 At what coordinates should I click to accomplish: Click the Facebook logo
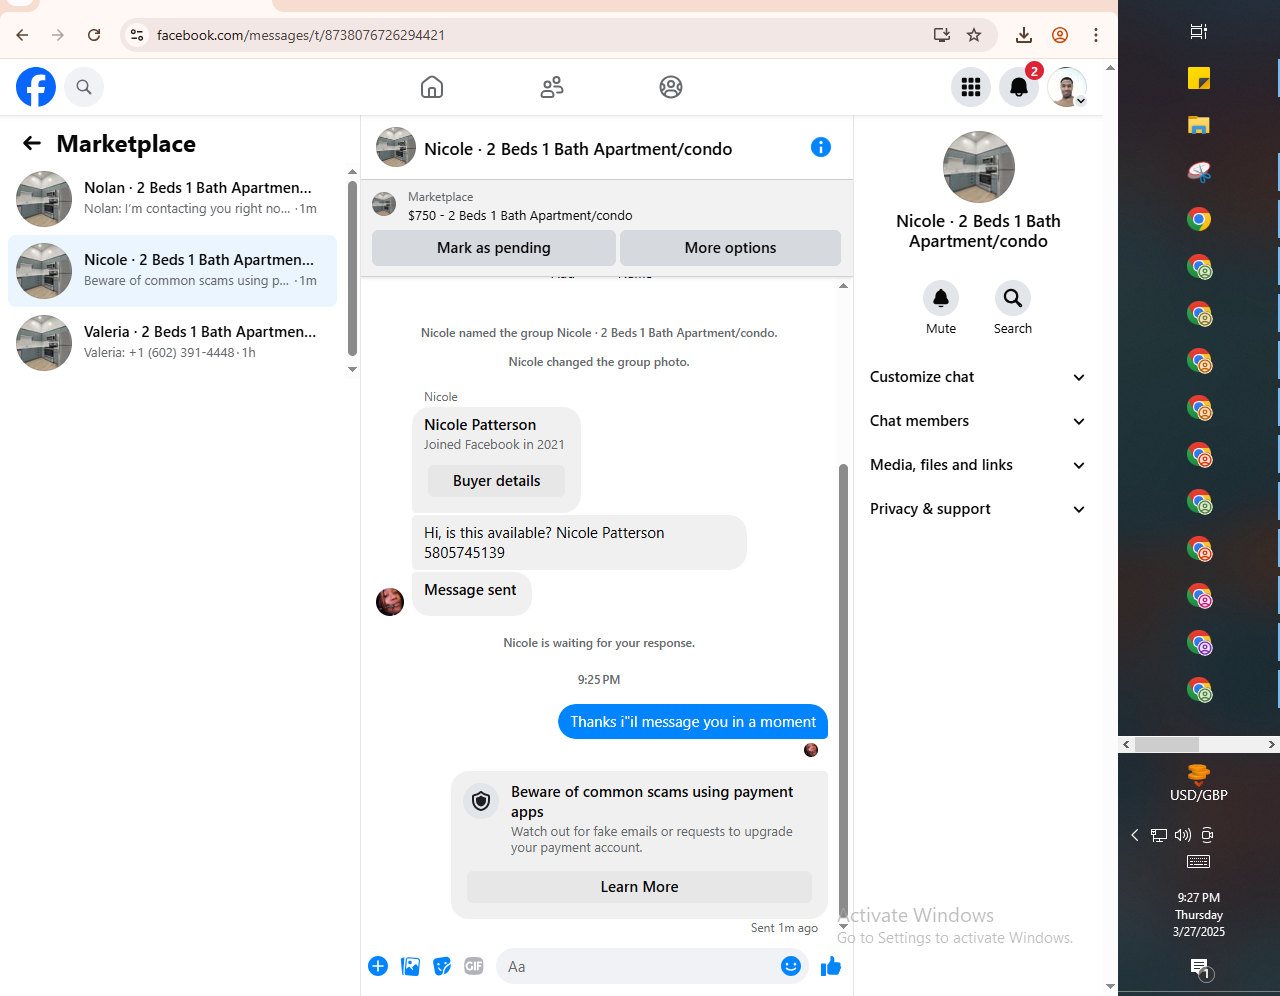(36, 87)
